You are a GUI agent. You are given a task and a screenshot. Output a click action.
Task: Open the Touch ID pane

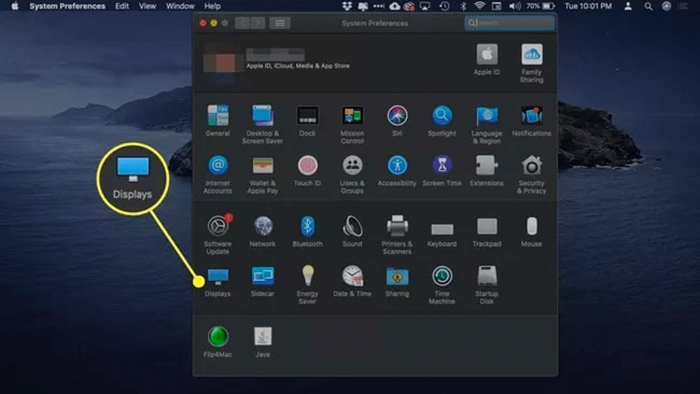[308, 170]
